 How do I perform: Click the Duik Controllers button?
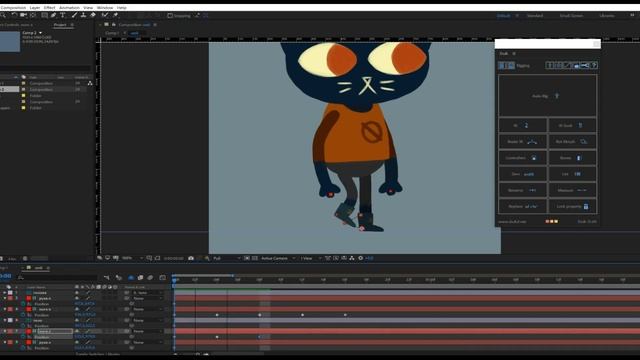522,158
